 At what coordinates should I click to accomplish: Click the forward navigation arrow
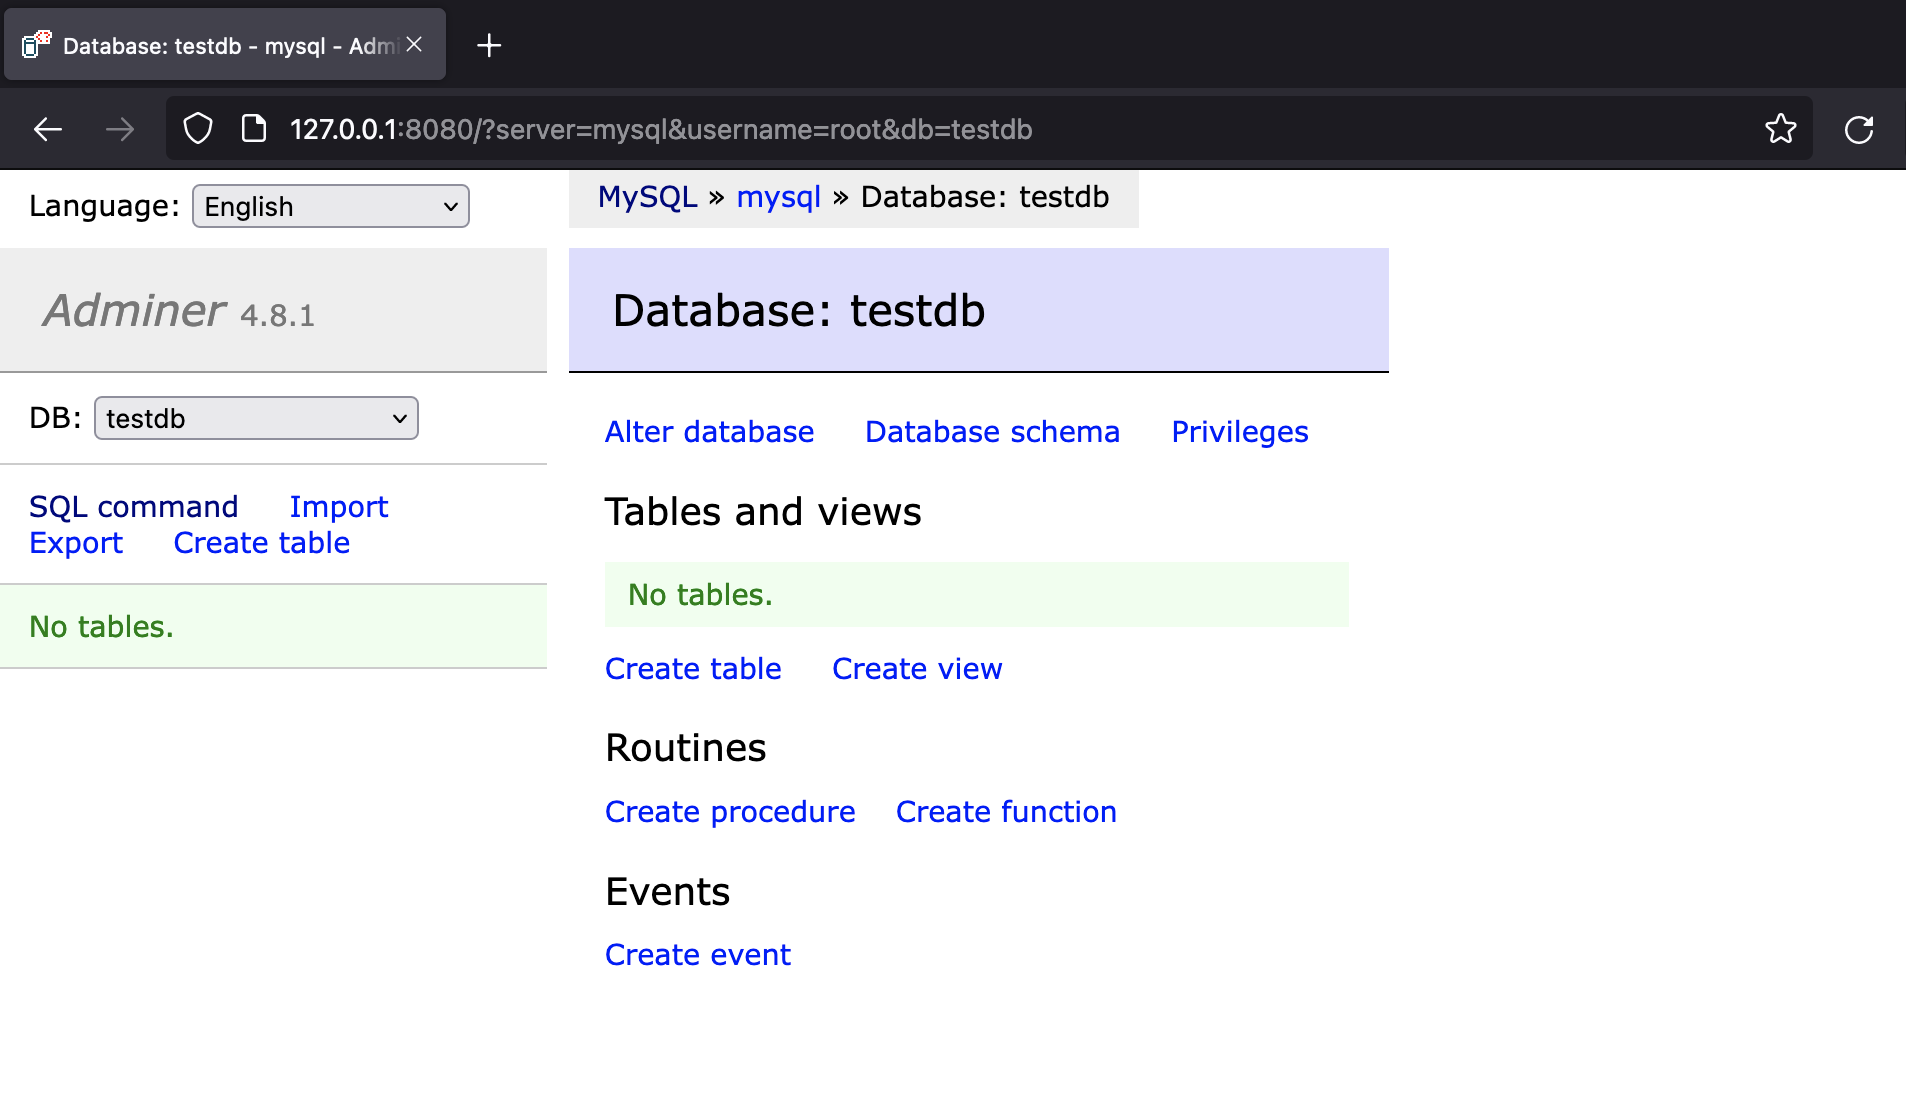(120, 129)
